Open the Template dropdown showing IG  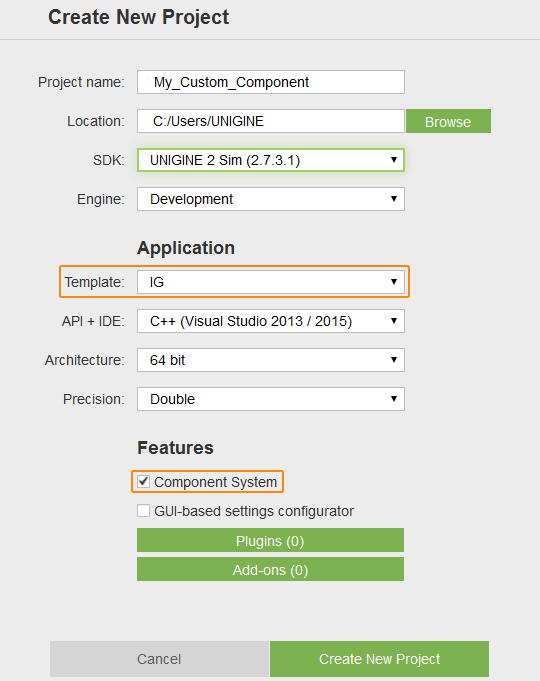point(271,282)
